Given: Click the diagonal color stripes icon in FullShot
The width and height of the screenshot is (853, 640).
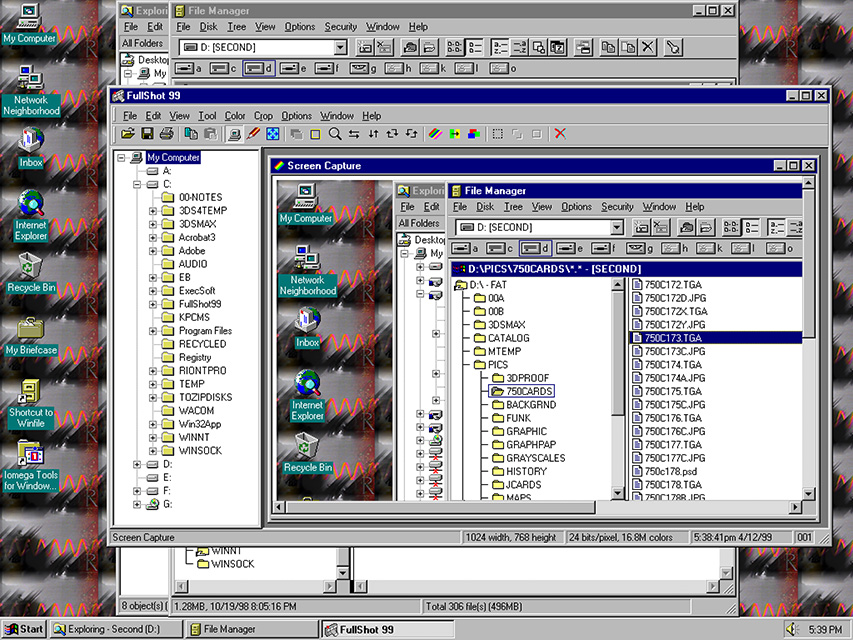Looking at the screenshot, I should (435, 134).
